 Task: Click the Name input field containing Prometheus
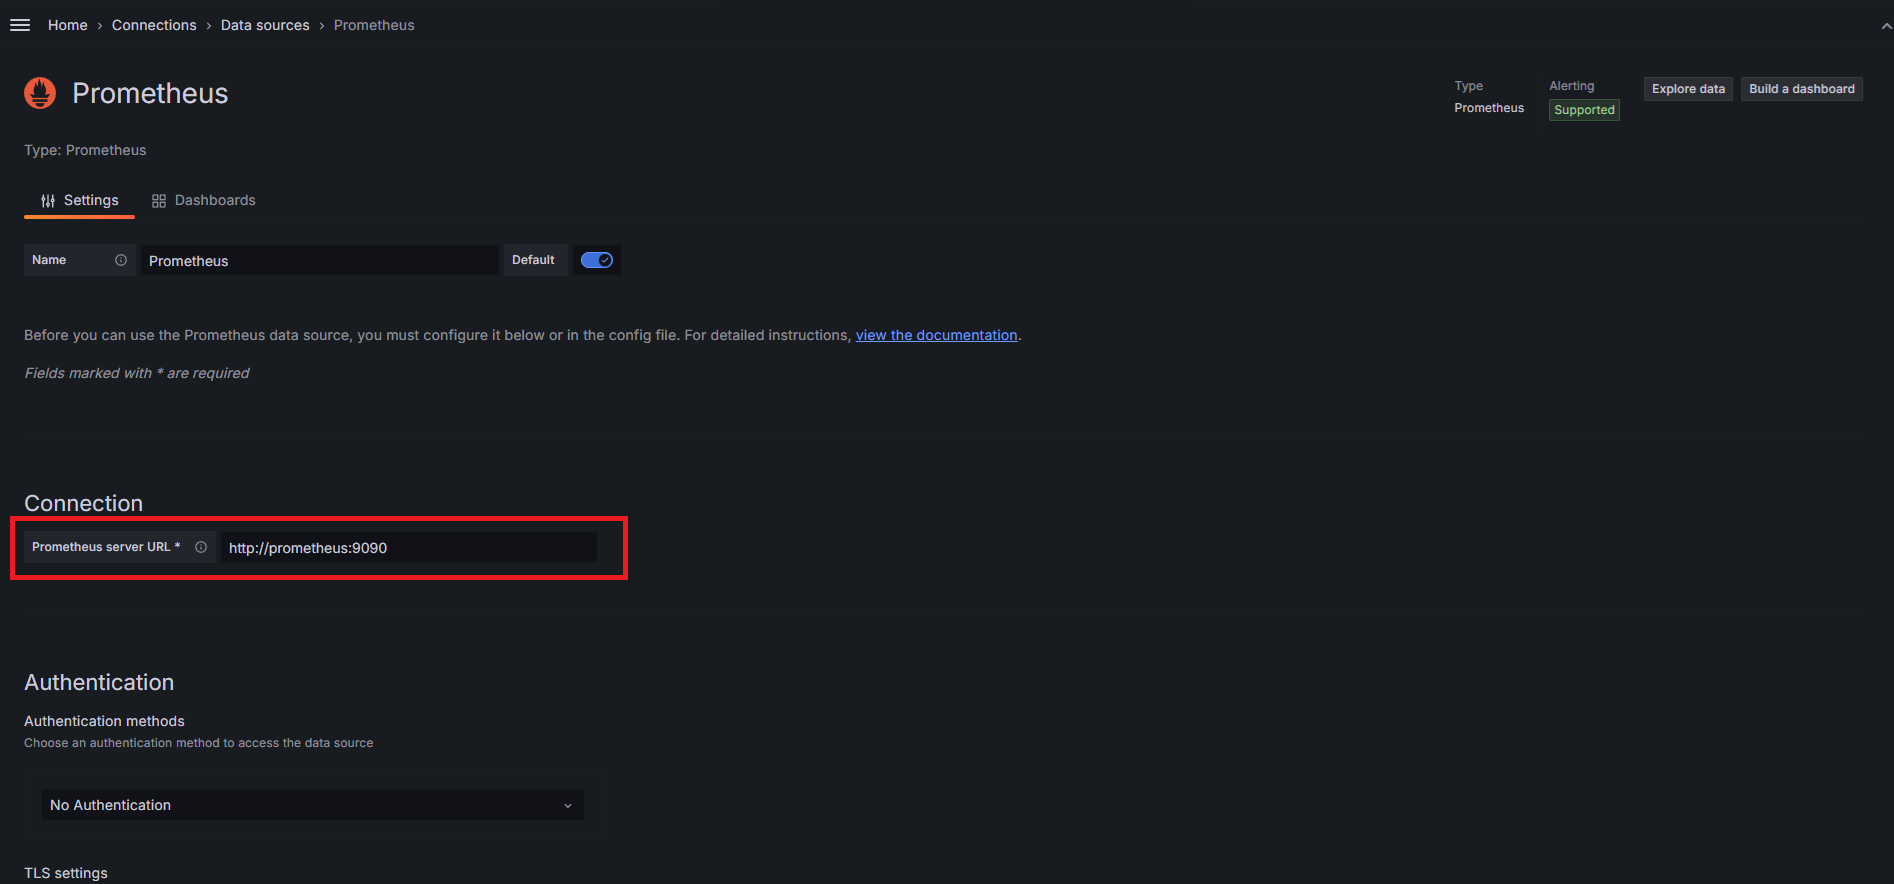point(320,260)
